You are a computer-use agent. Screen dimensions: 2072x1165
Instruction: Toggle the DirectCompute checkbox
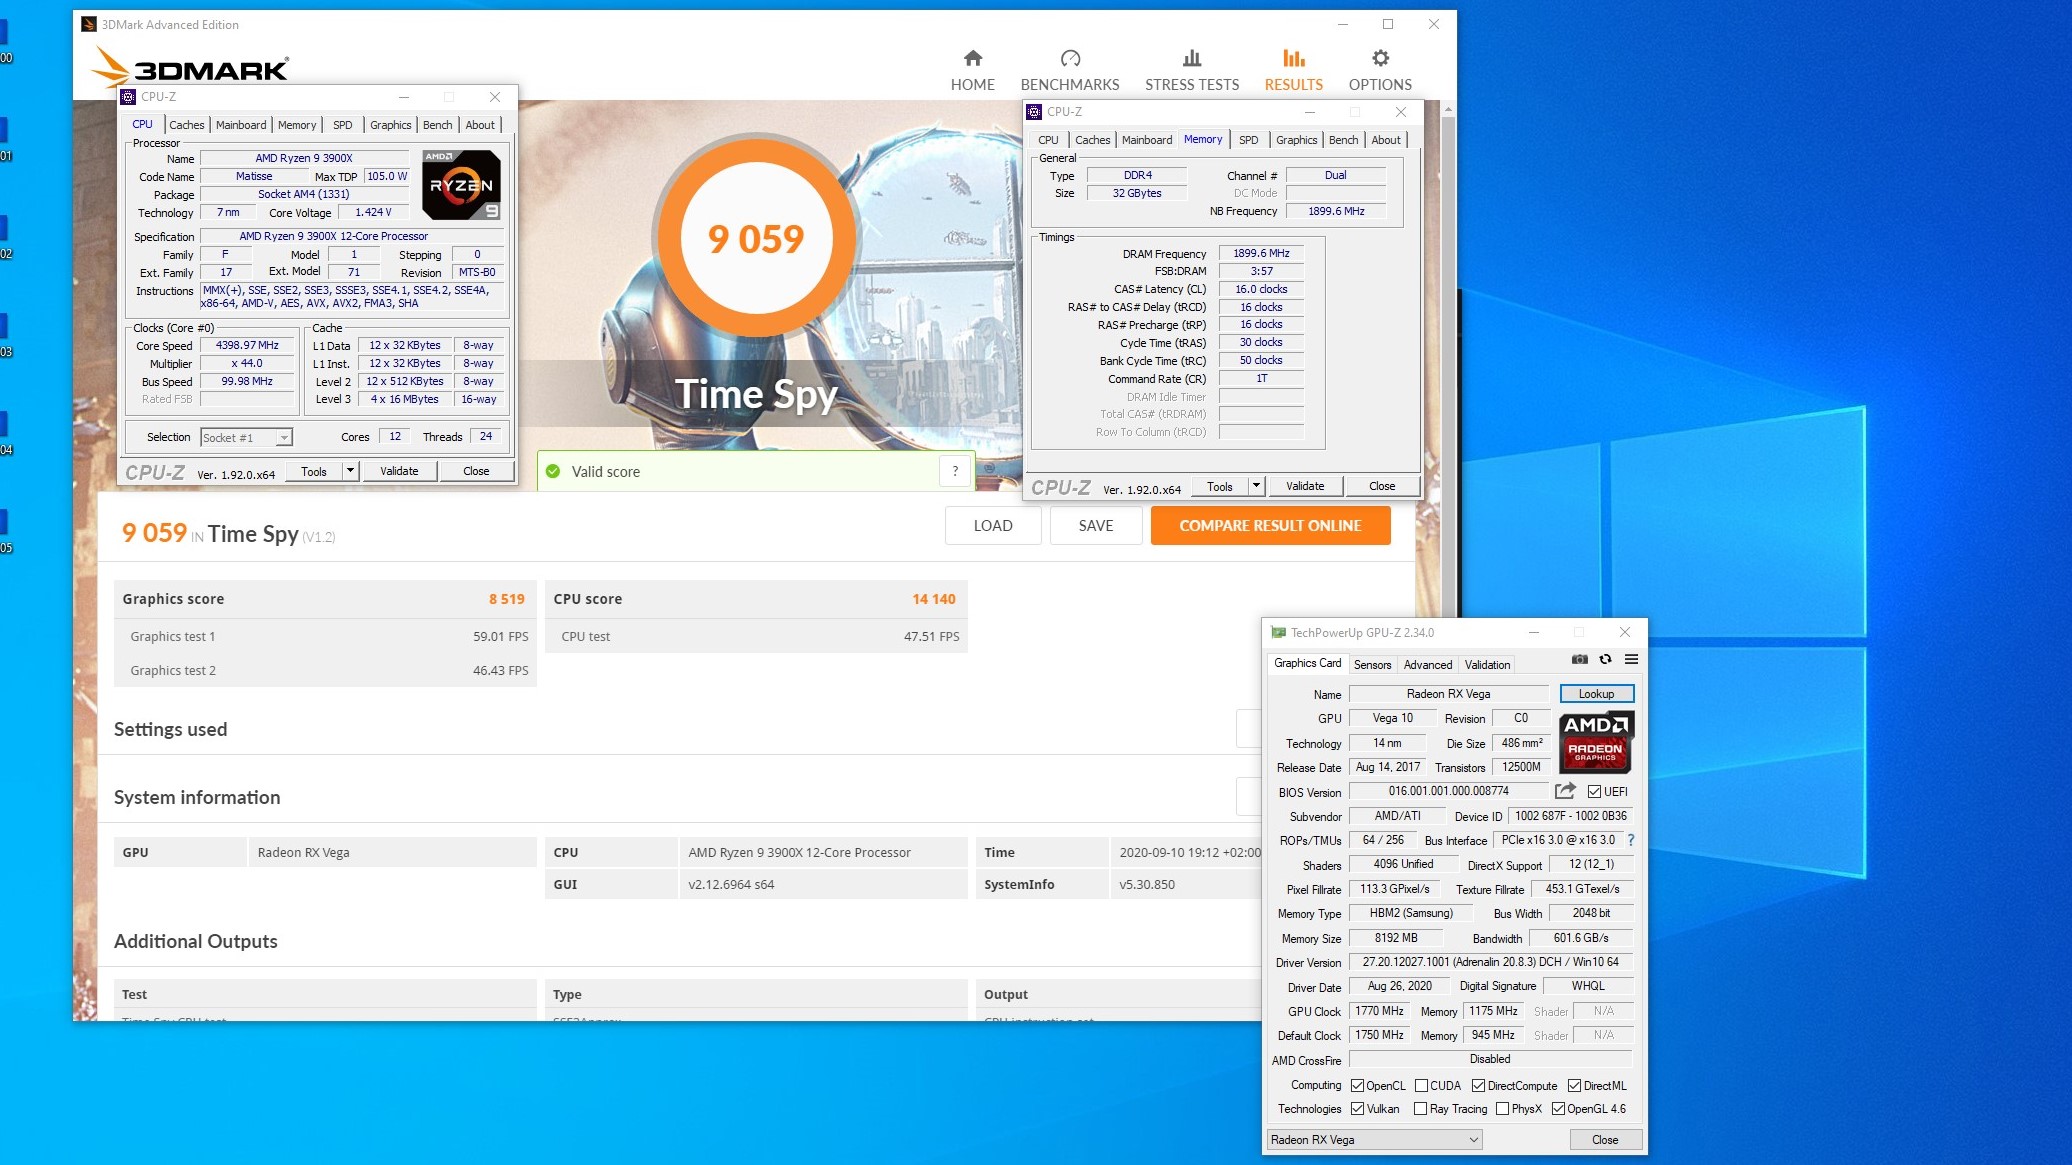(x=1478, y=1086)
